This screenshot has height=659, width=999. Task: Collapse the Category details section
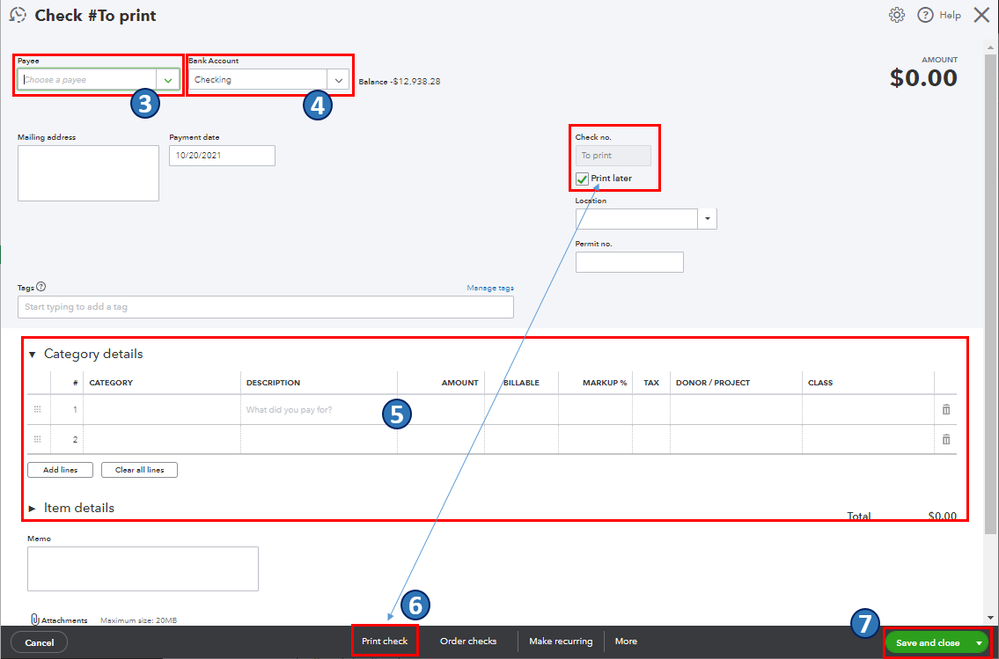32,354
